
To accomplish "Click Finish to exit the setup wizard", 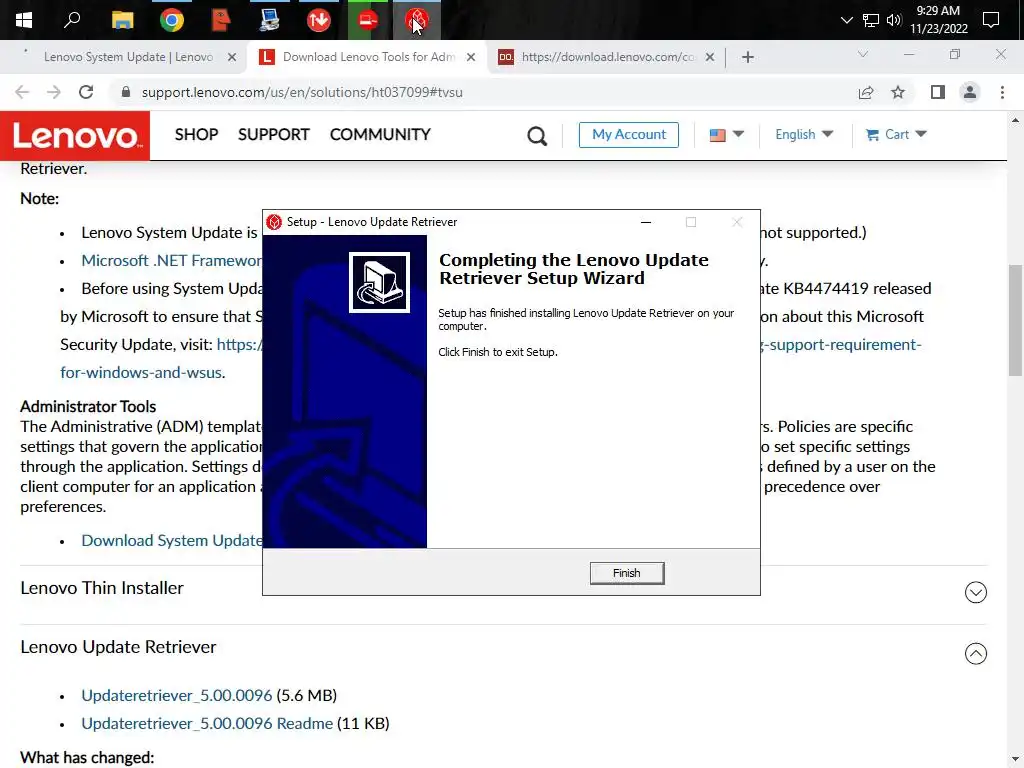I will pos(626,573).
